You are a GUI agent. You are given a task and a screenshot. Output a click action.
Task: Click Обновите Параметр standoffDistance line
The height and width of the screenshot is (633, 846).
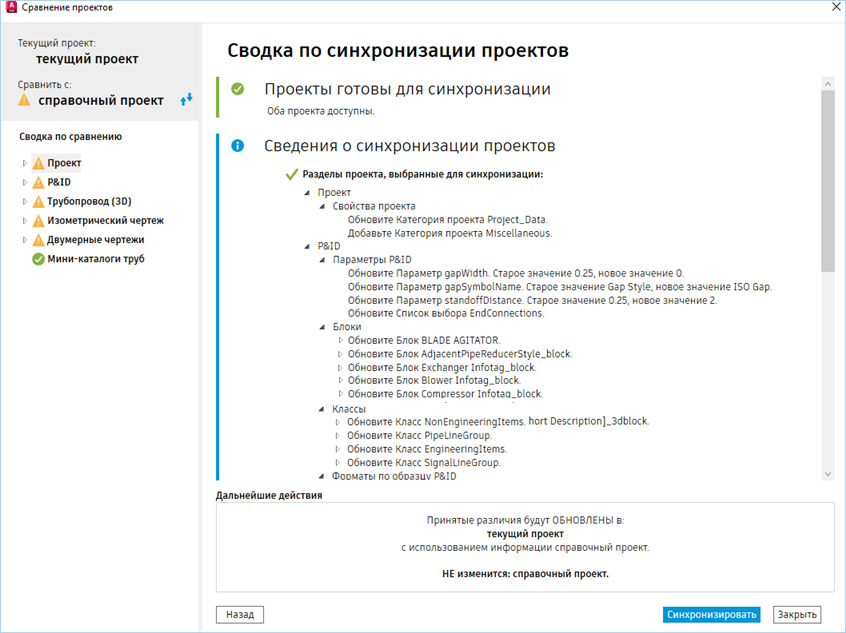click(x=533, y=300)
